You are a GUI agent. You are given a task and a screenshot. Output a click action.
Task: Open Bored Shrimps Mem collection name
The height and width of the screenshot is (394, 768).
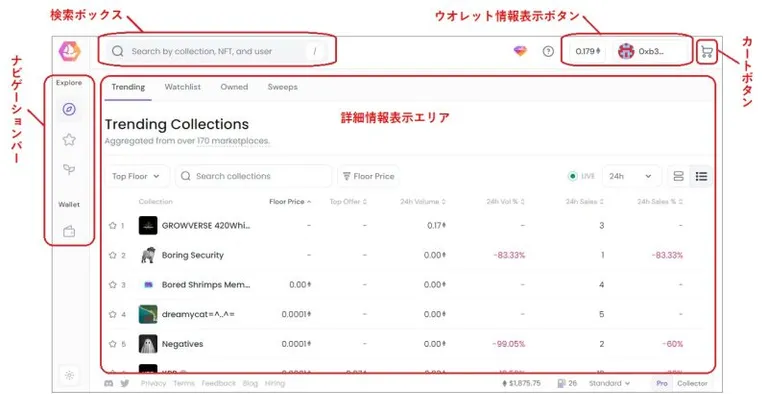coord(206,285)
